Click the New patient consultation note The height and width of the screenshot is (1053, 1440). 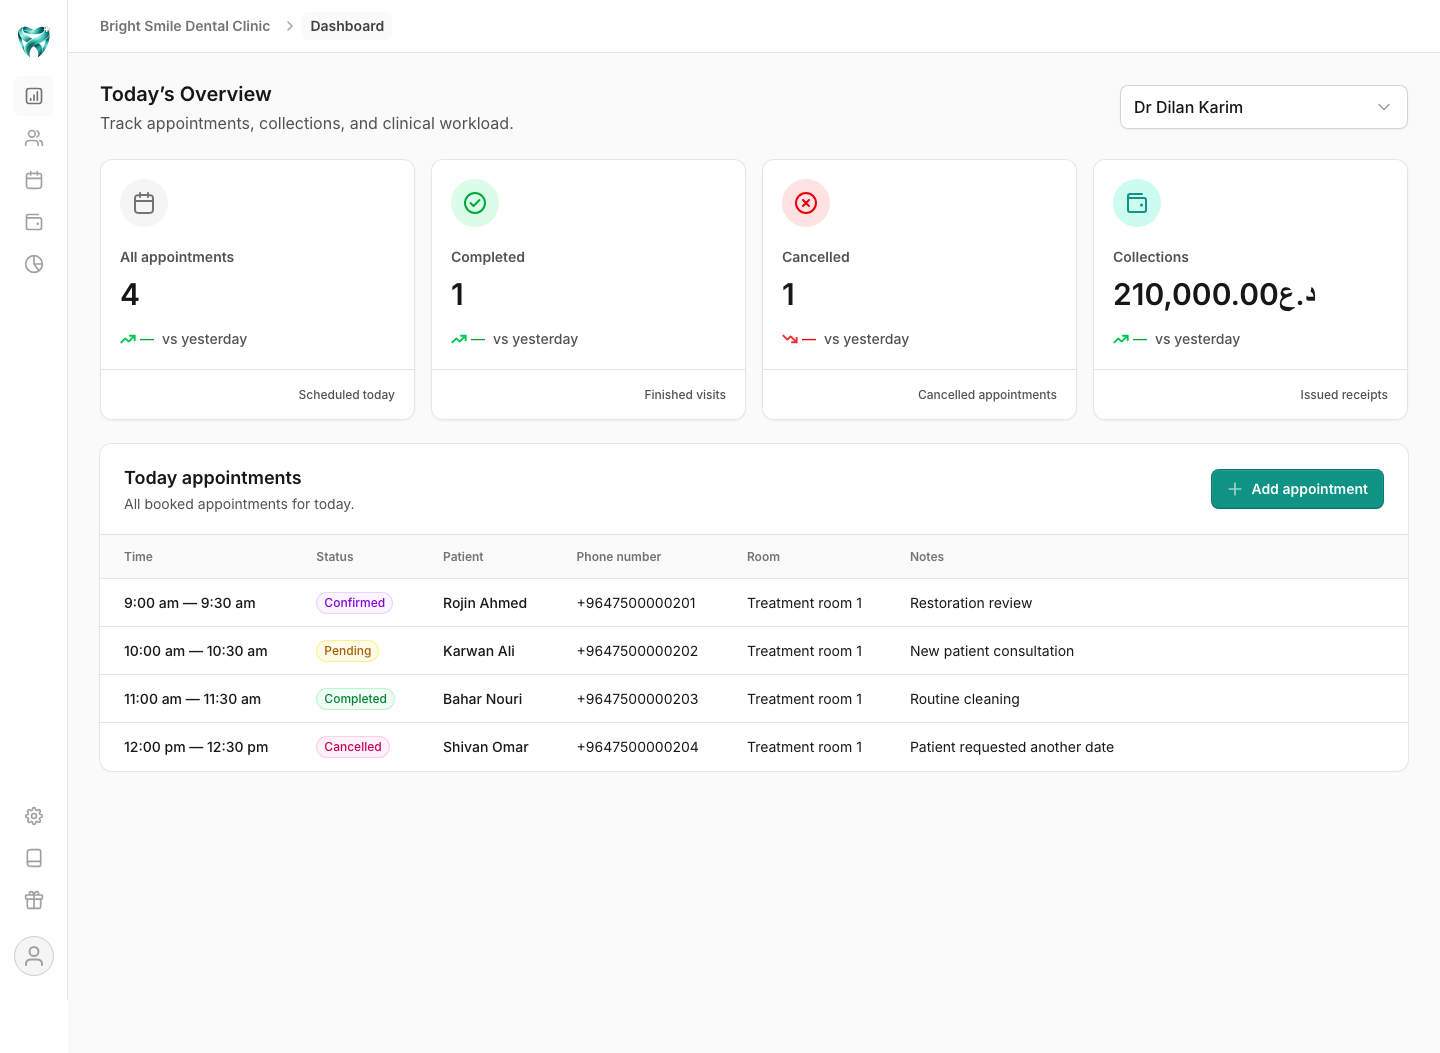pyautogui.click(x=992, y=651)
